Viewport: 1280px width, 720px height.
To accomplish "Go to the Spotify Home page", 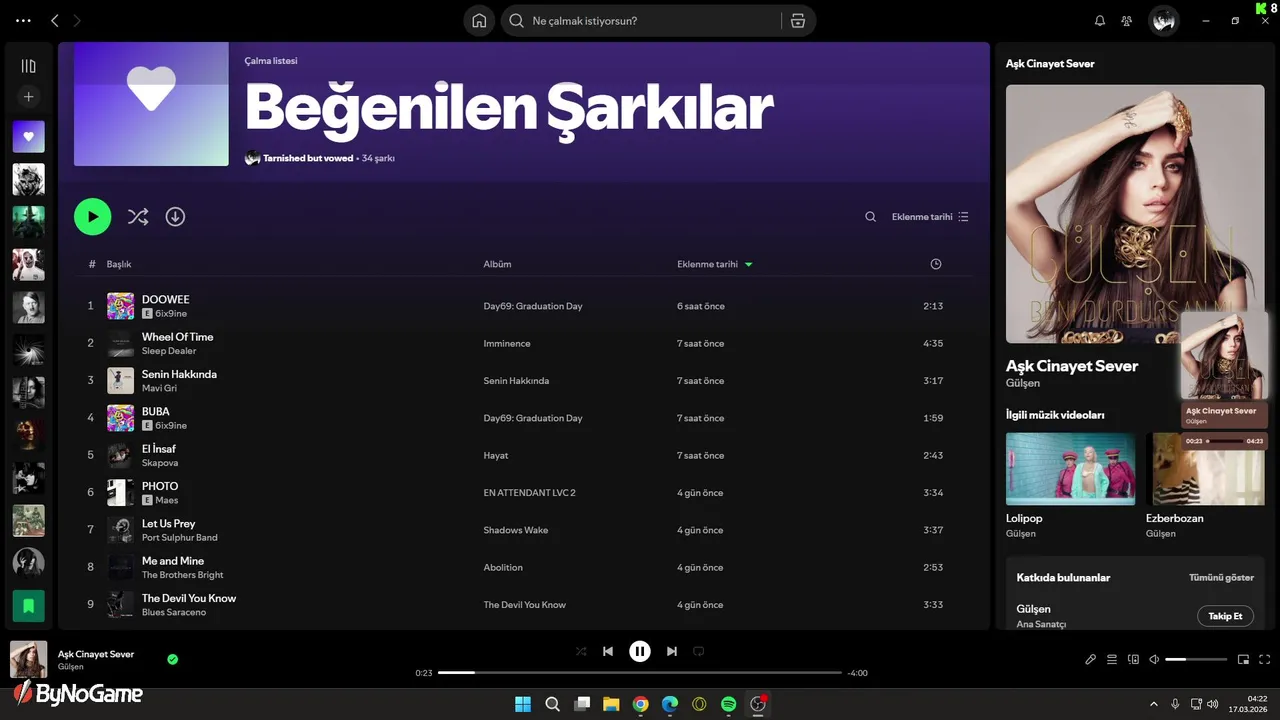I will coord(479,21).
